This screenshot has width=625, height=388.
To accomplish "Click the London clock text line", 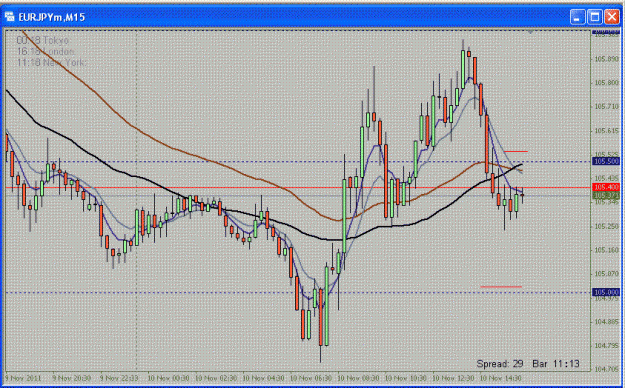I will click(46, 51).
